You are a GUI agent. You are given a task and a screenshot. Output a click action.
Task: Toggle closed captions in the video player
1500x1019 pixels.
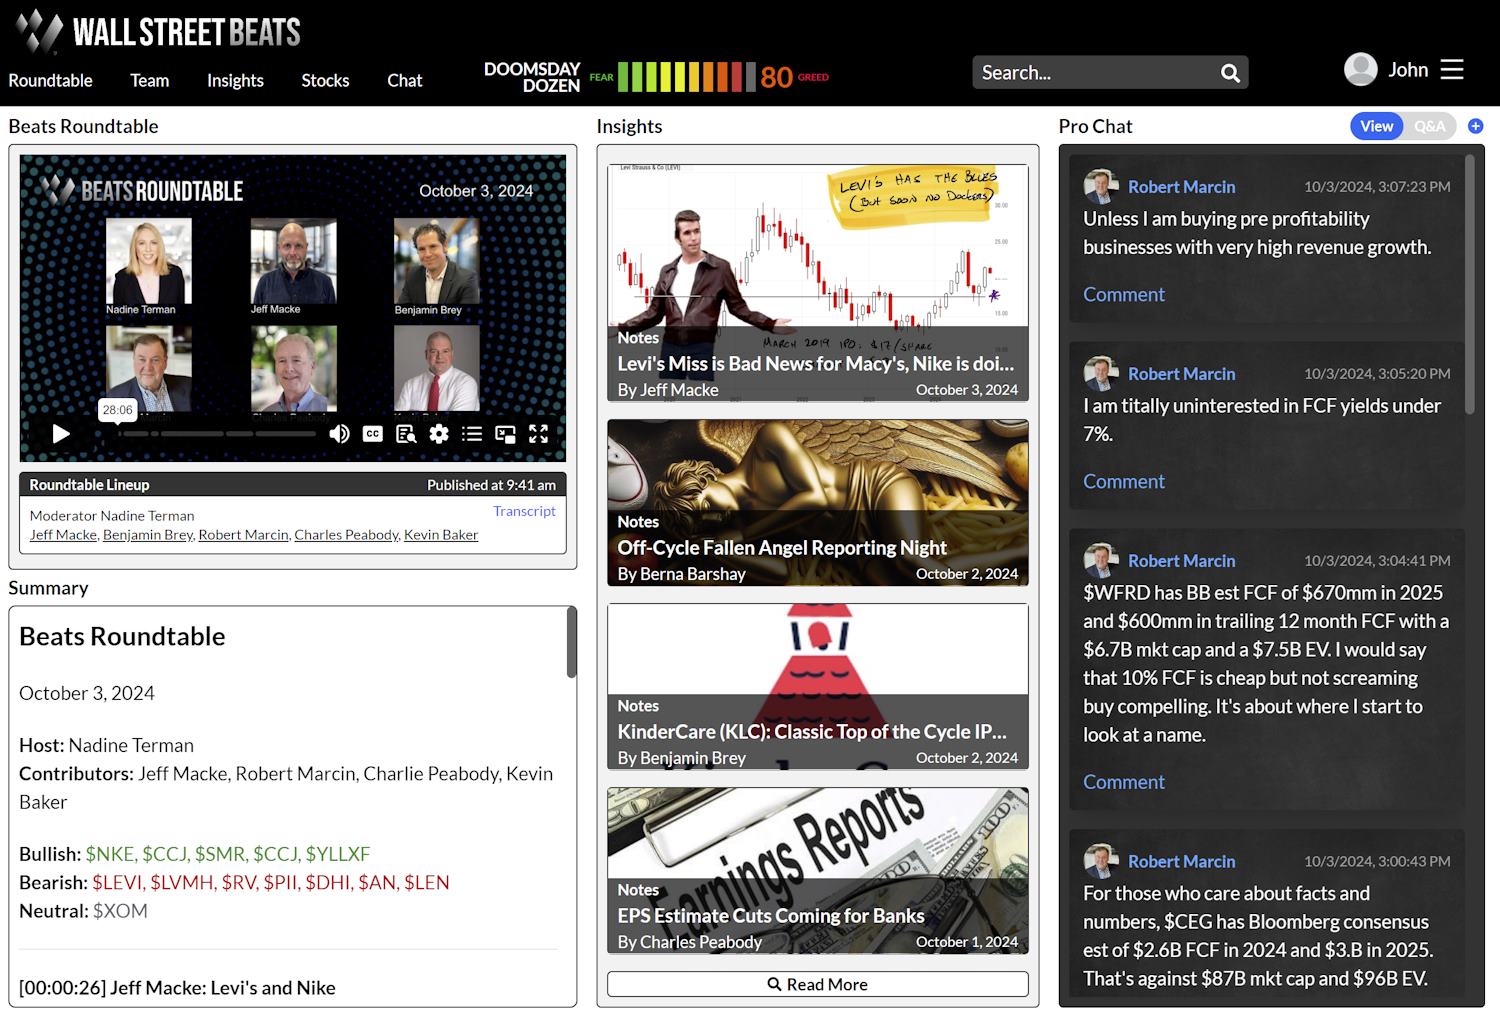(372, 434)
